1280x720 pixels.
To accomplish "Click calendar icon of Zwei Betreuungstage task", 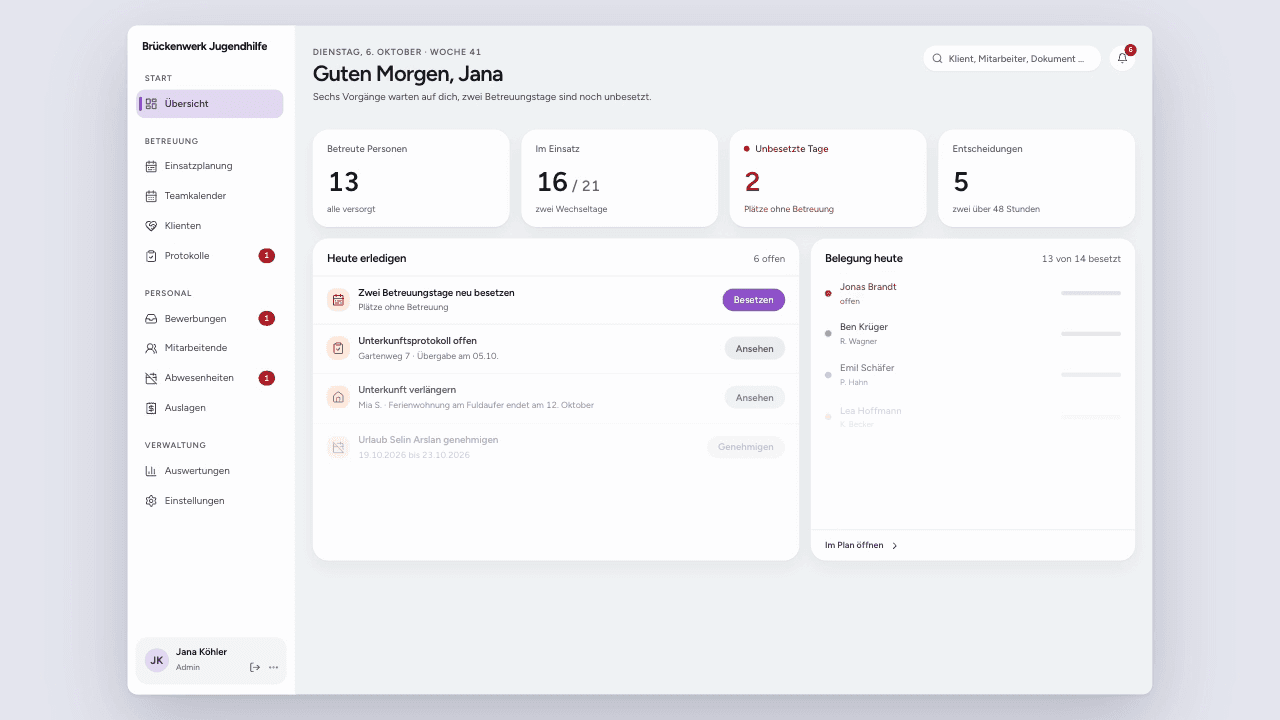I will [338, 300].
